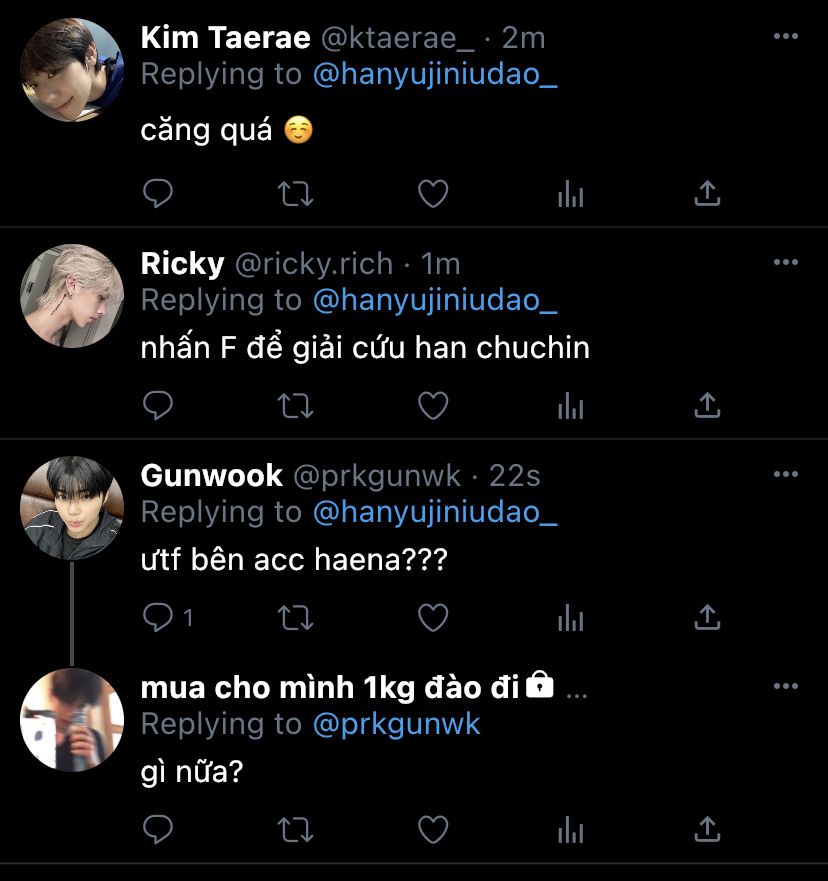
Task: Reply to Ricky's tweet
Action: (x=158, y=405)
